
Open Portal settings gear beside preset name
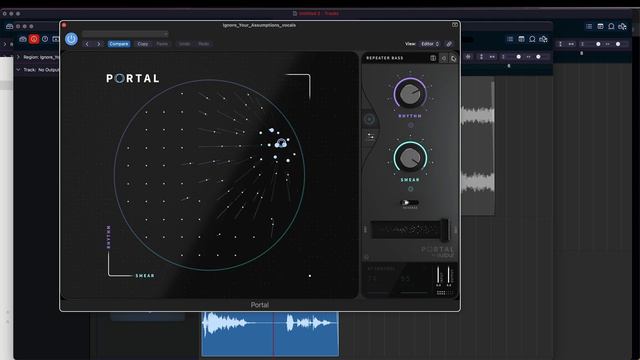444,58
